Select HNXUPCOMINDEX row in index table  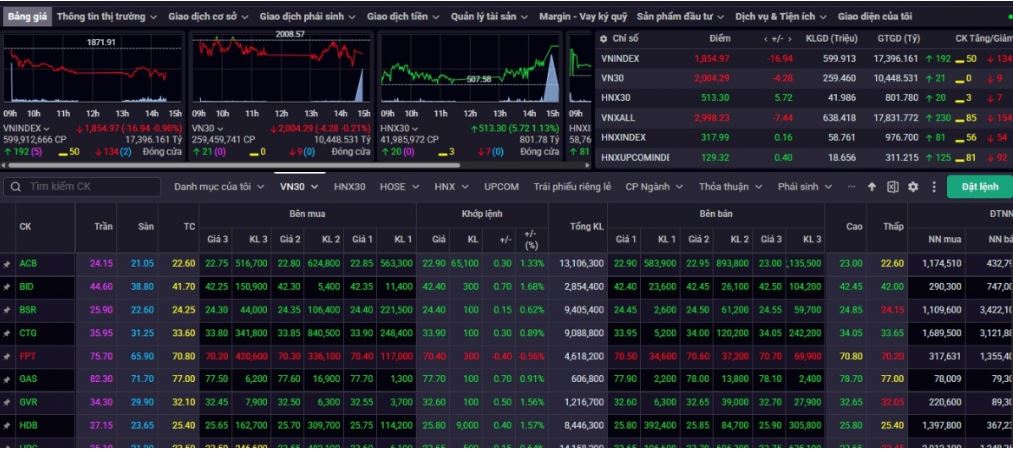(x=804, y=157)
